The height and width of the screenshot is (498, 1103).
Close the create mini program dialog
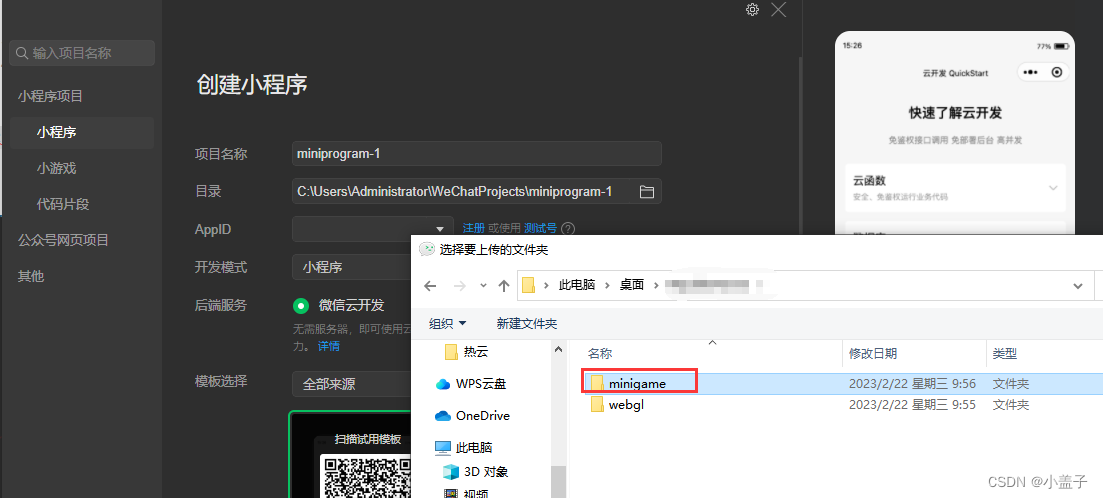tap(778, 9)
